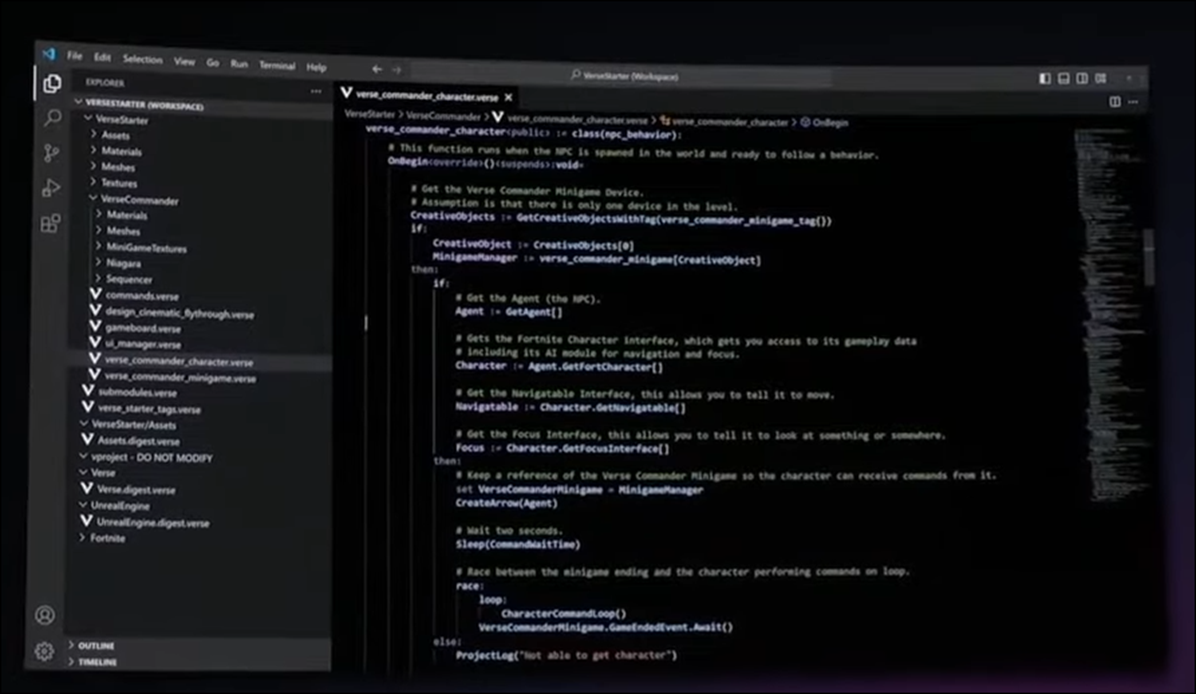The width and height of the screenshot is (1196, 694).
Task: Open the Help menu
Action: (x=317, y=67)
